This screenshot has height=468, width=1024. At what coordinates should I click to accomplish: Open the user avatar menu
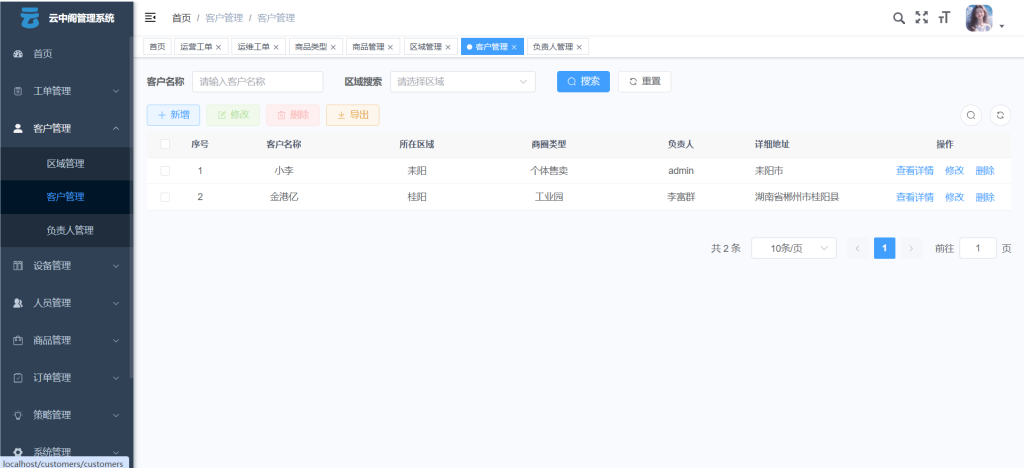[x=981, y=18]
